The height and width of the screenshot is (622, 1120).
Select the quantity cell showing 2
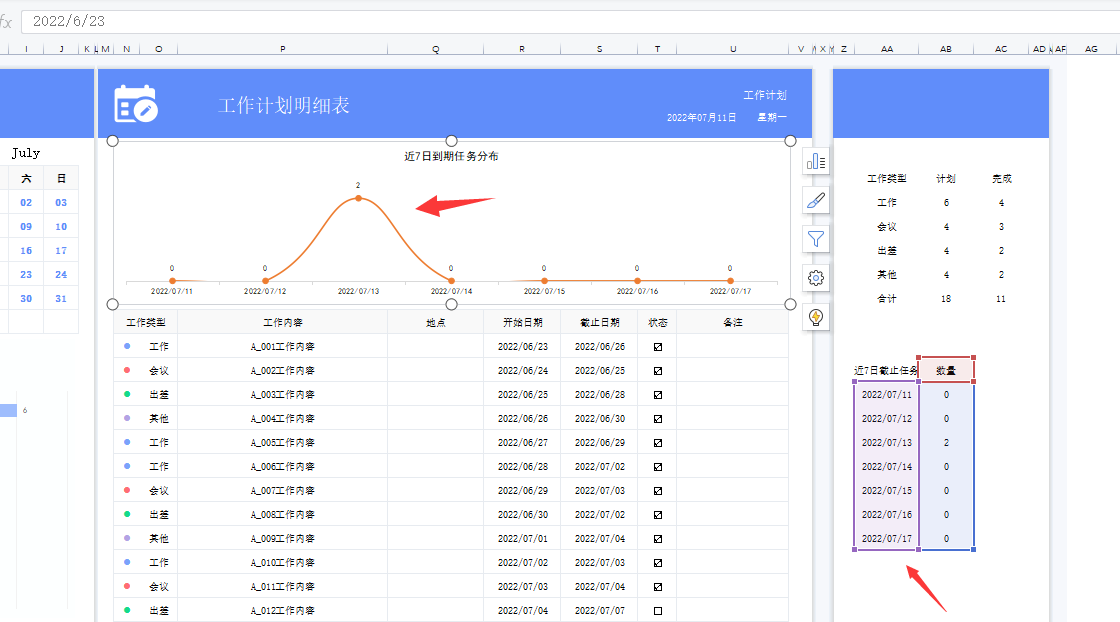pyautogui.click(x=946, y=443)
